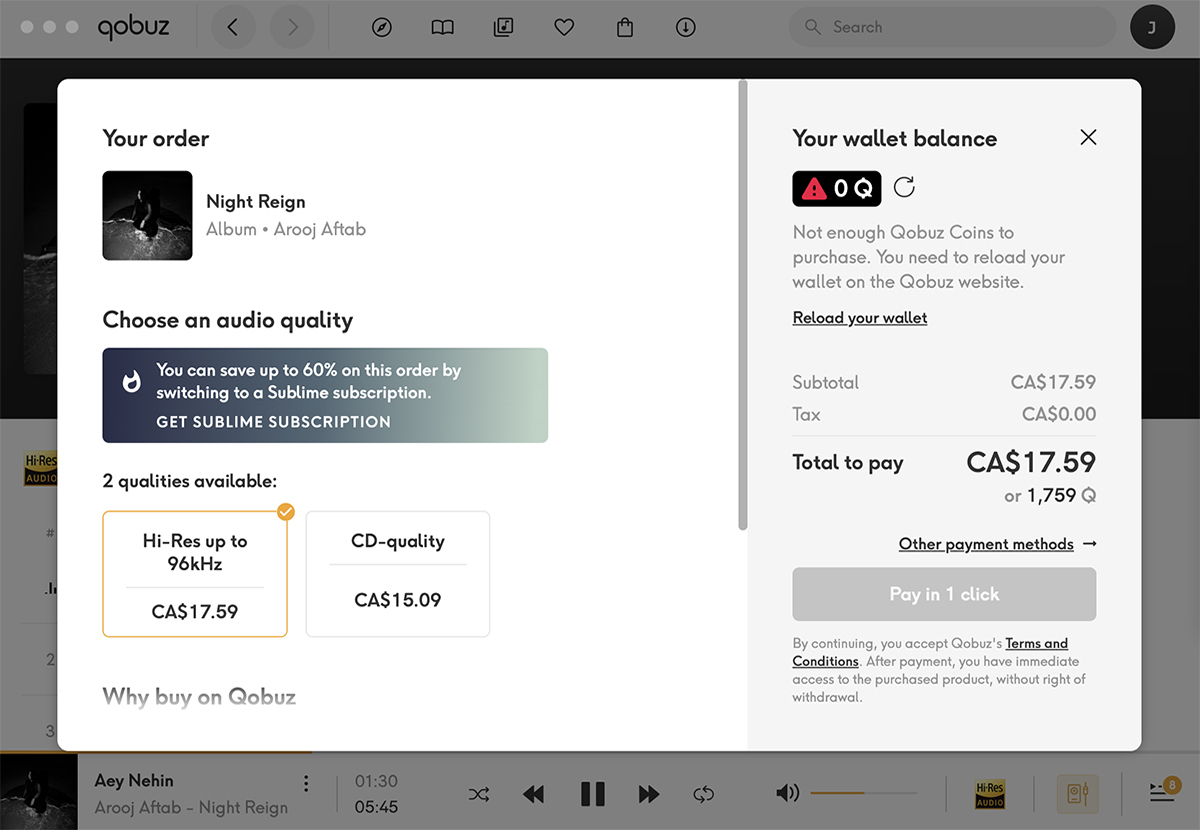Image resolution: width=1200 pixels, height=830 pixels.
Task: Open the J user account menu
Action: (1152, 28)
